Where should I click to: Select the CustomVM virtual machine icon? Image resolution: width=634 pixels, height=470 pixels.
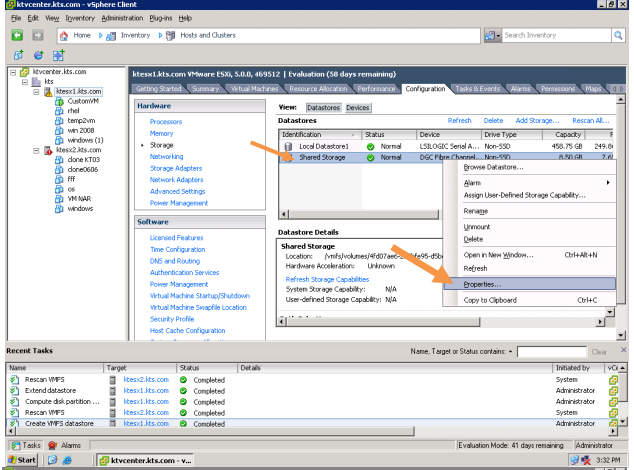[x=59, y=101]
